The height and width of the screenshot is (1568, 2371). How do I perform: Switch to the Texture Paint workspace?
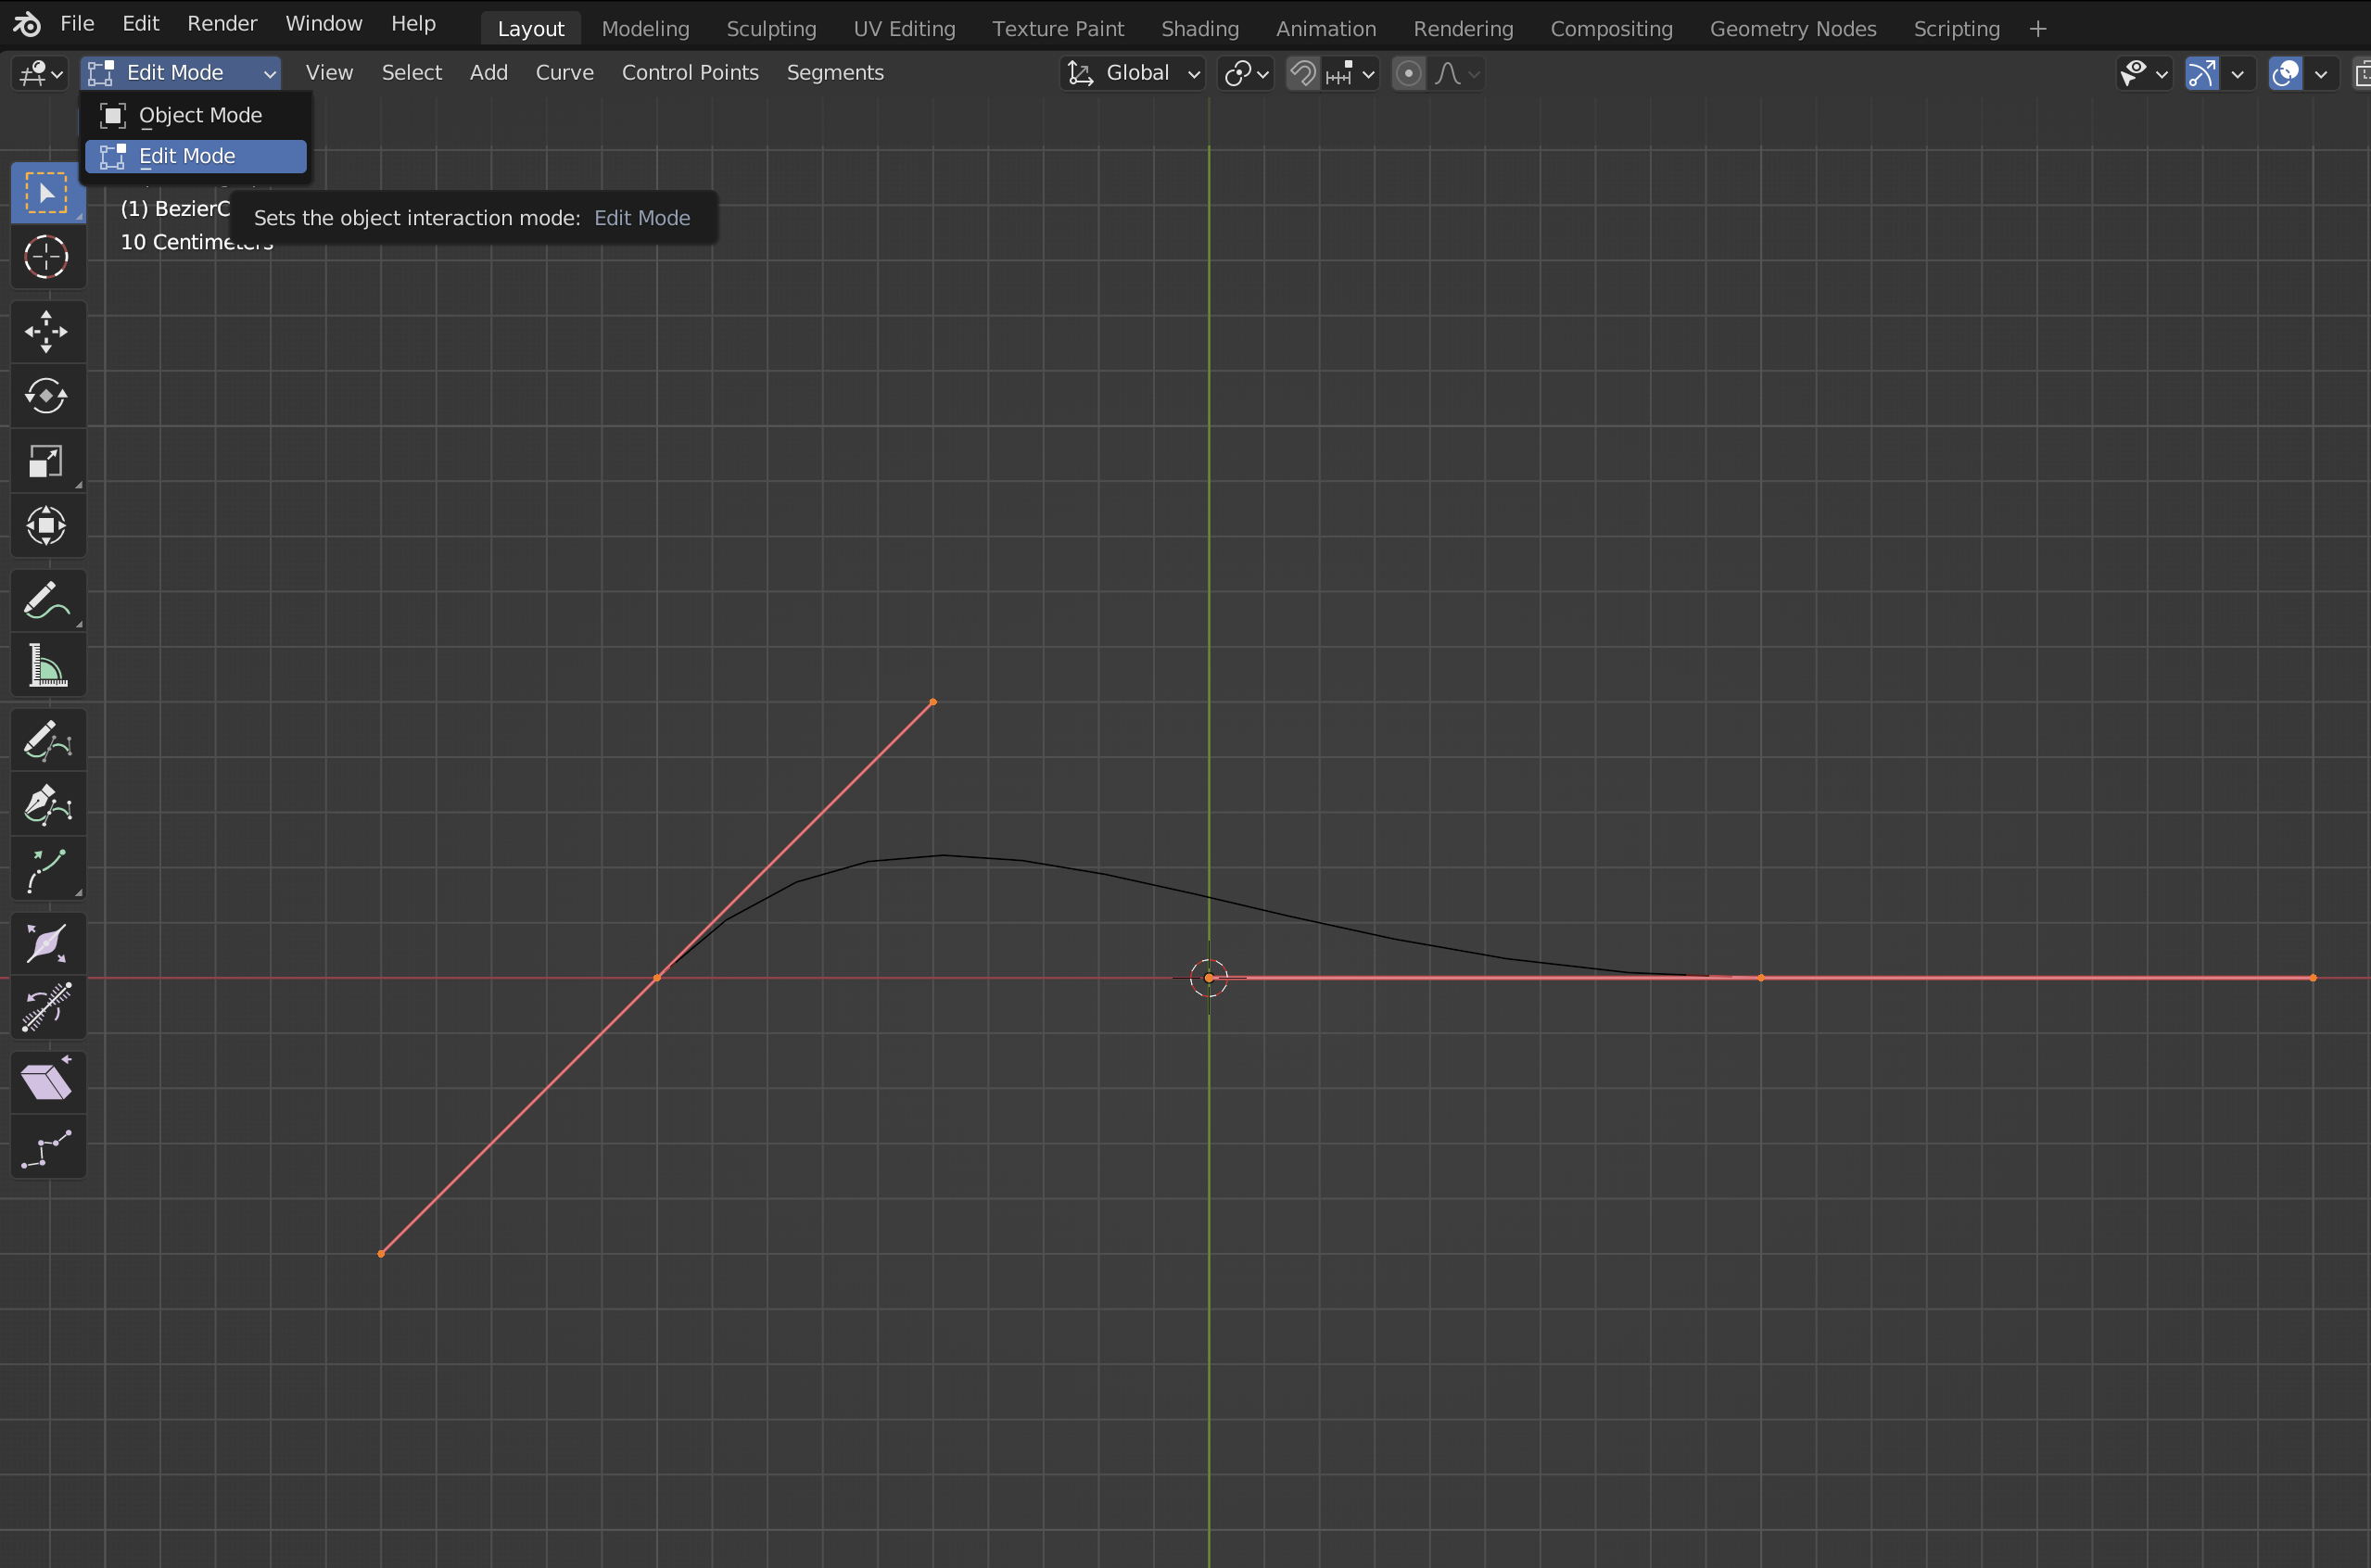pyautogui.click(x=1058, y=29)
